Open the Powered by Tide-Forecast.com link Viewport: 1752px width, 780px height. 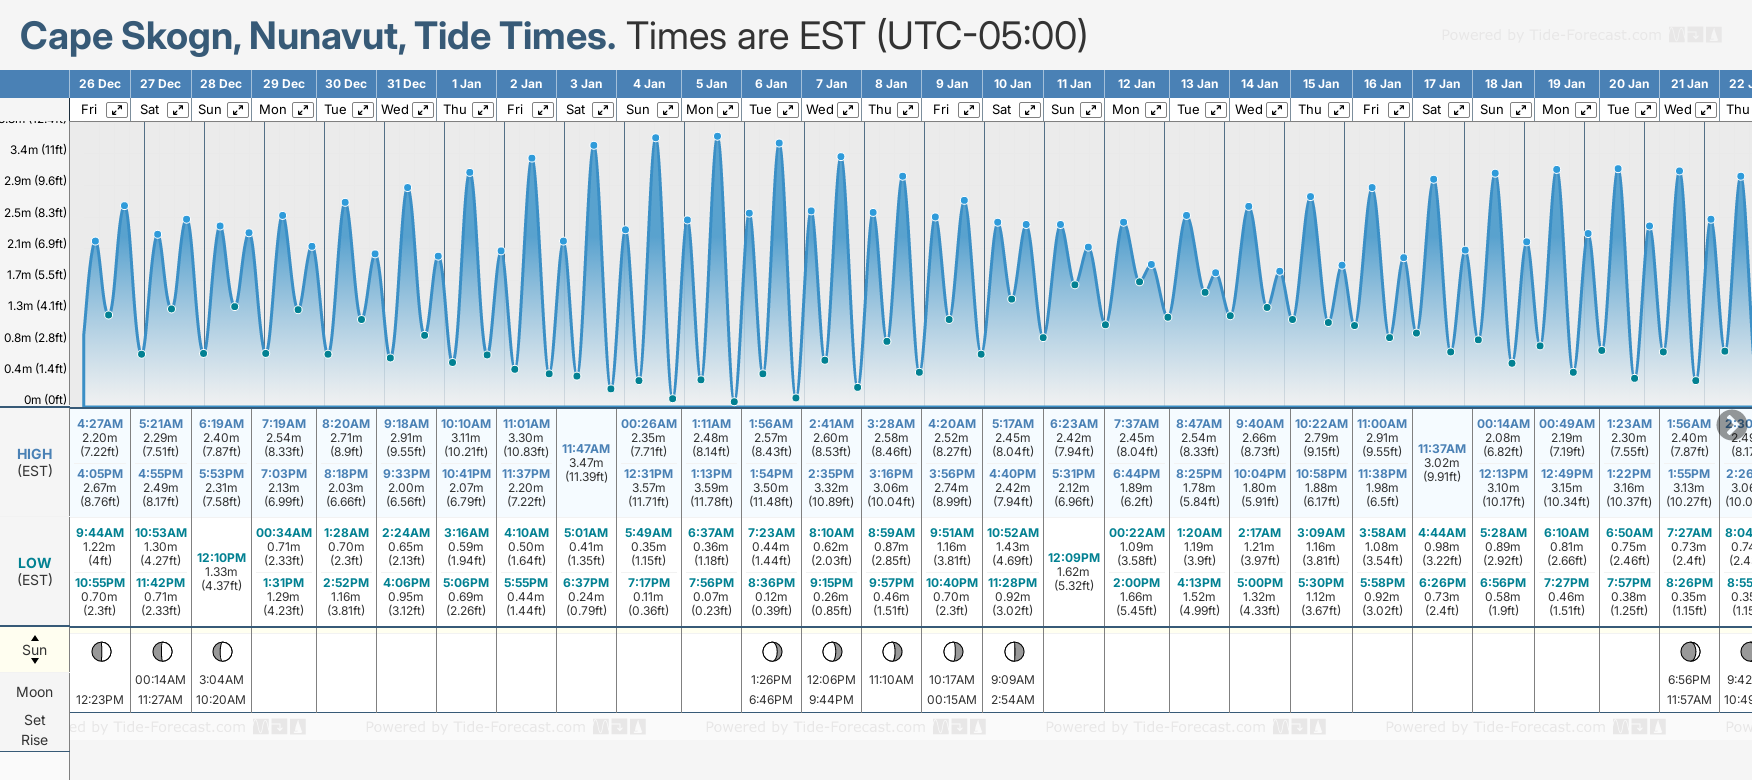(x=1551, y=35)
